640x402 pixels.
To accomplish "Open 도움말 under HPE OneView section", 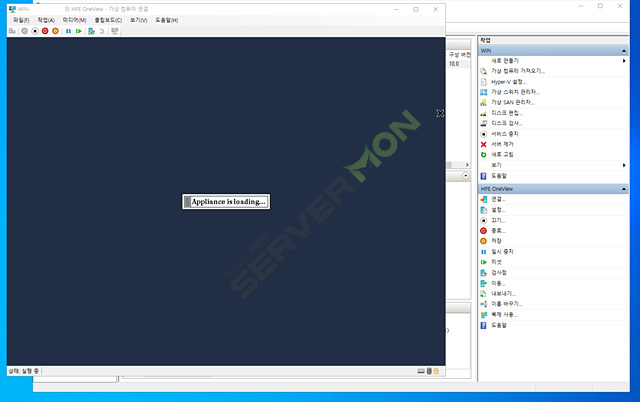I will (x=499, y=325).
